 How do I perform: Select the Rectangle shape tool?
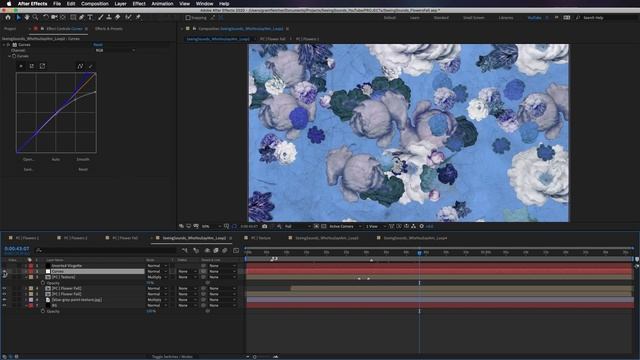(73, 18)
